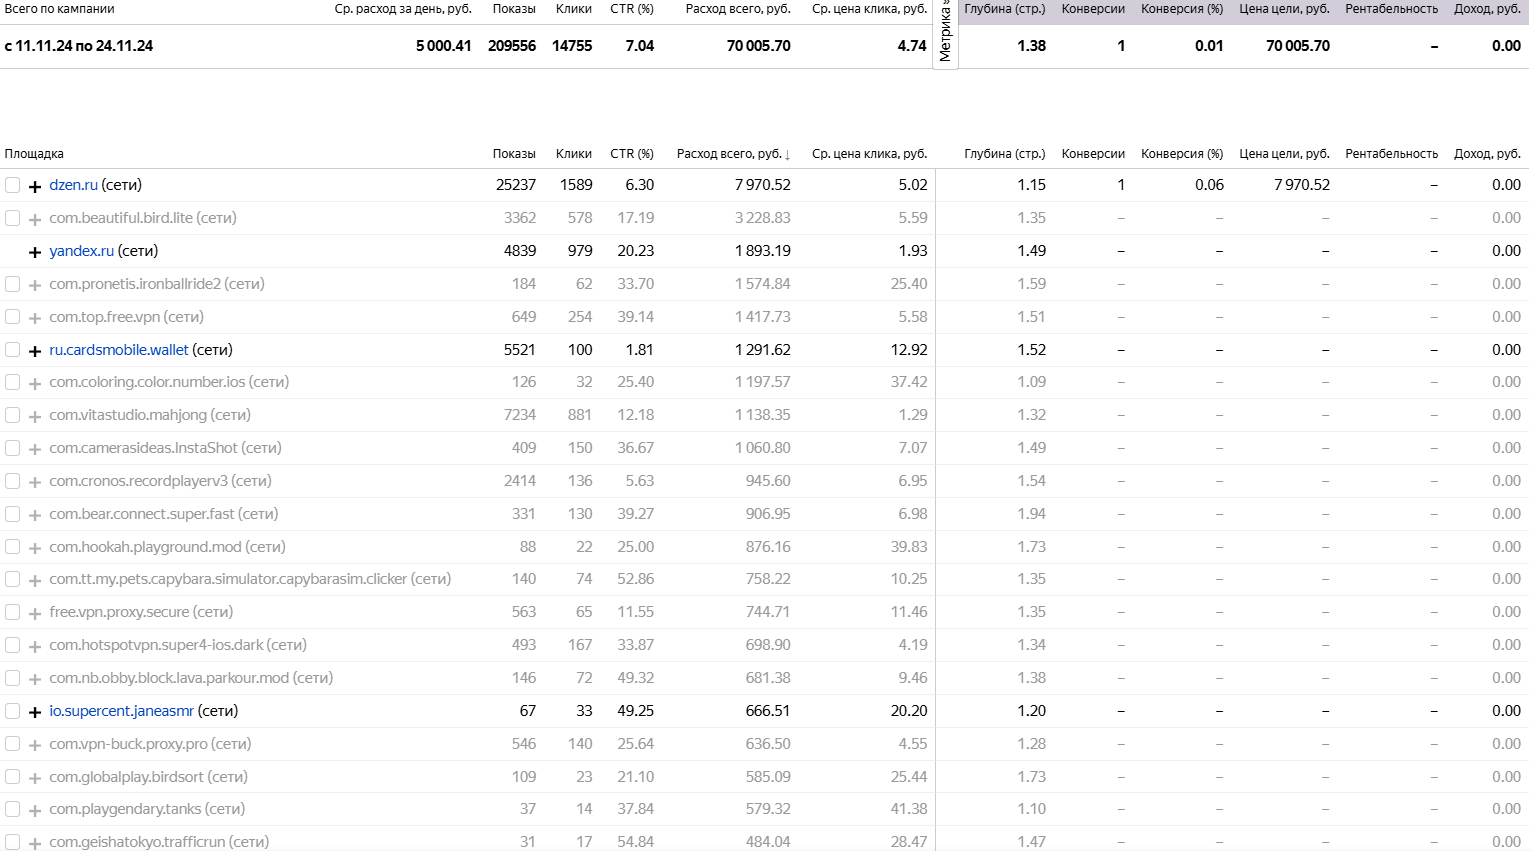Click total impressions value 209556
1532x851 pixels.
point(512,46)
